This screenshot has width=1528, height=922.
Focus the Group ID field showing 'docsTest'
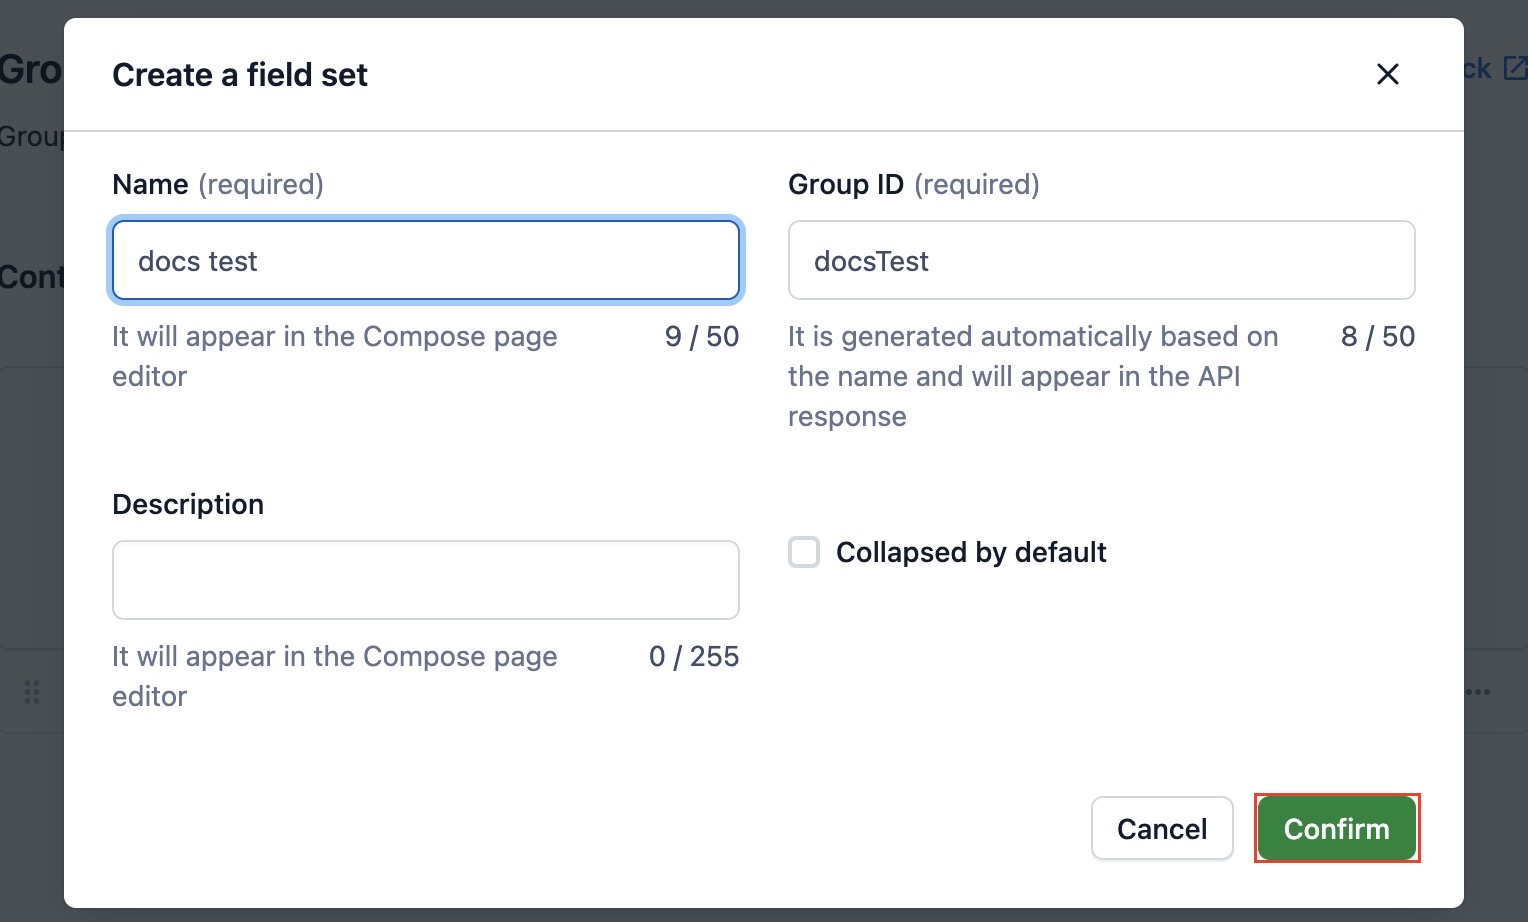(1101, 261)
